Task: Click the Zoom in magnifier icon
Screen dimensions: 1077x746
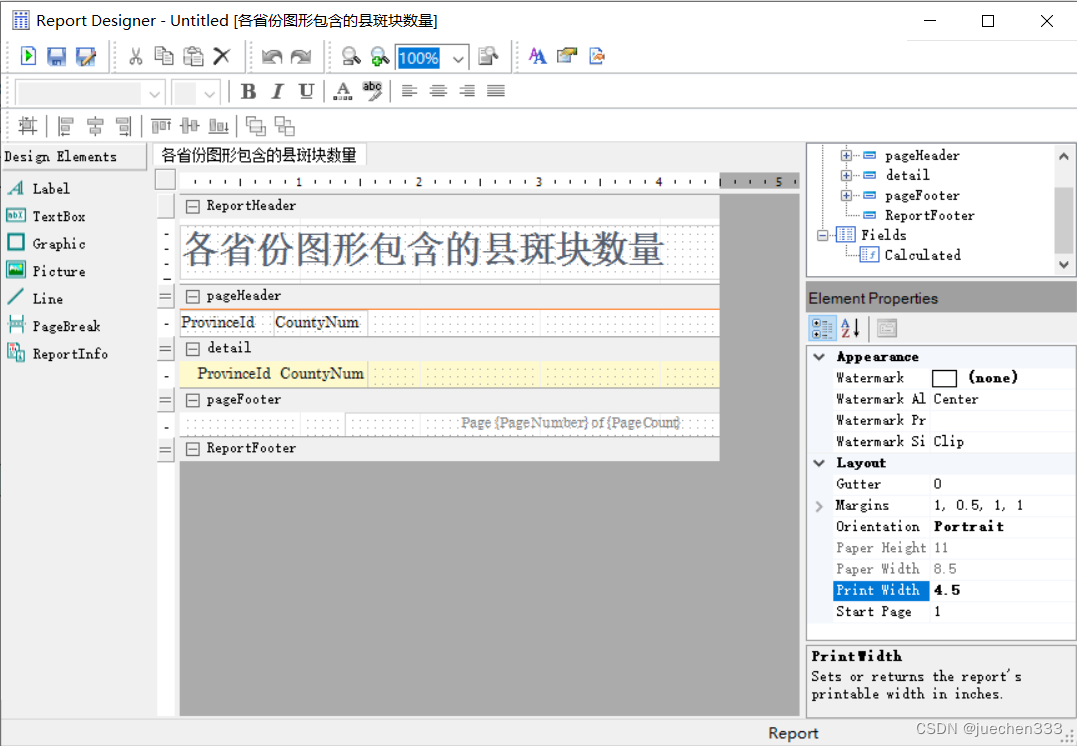Action: (380, 57)
